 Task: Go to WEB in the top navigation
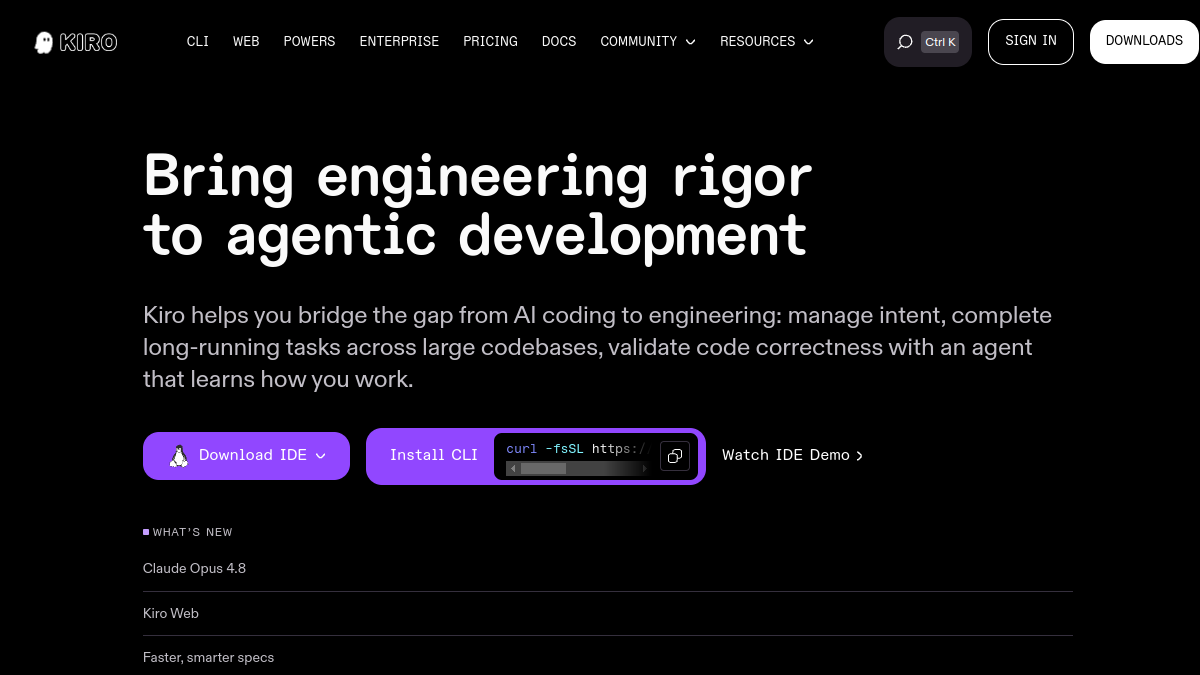click(246, 42)
